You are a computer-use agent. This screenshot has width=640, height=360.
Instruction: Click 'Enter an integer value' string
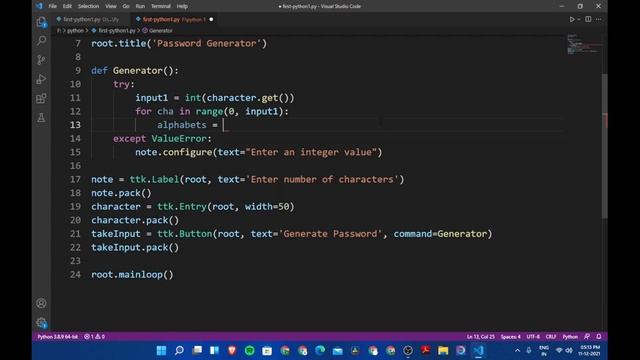[311, 152]
